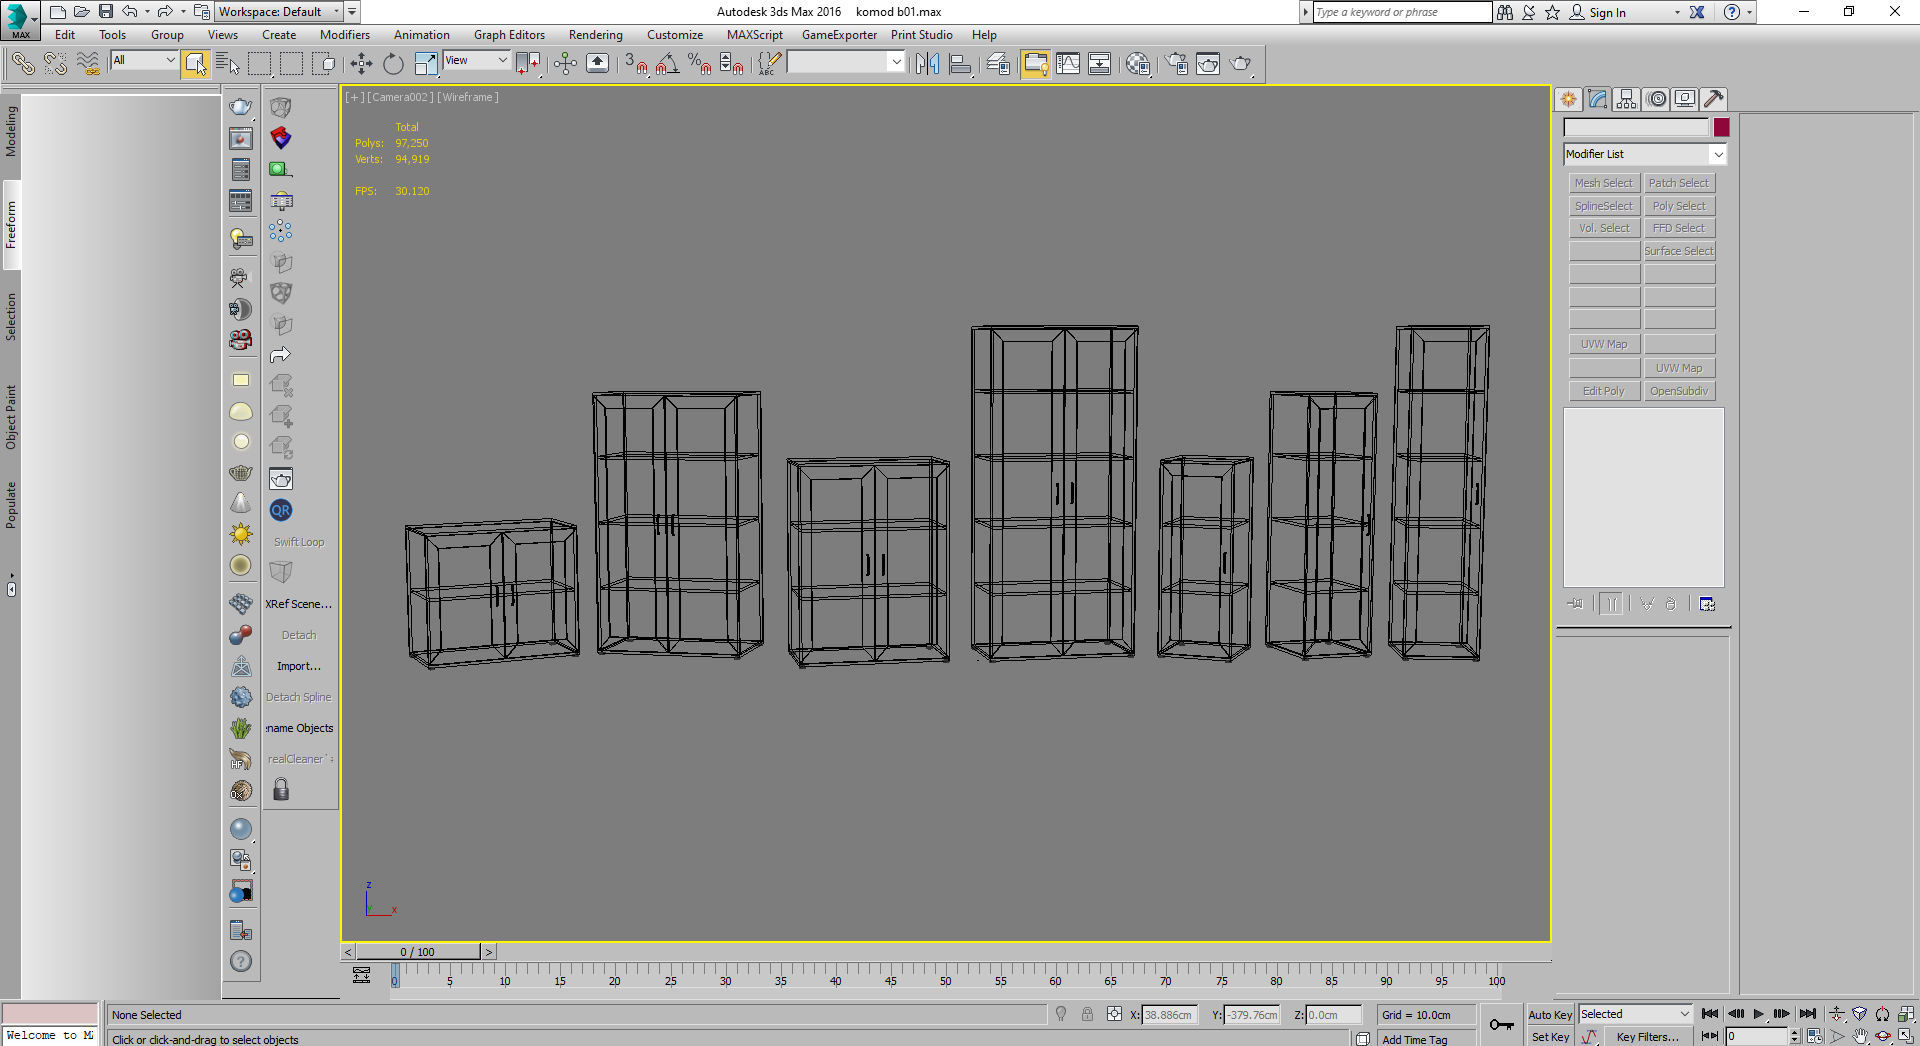Enable Auto Key mode
The width and height of the screenshot is (1920, 1046).
click(x=1550, y=1015)
